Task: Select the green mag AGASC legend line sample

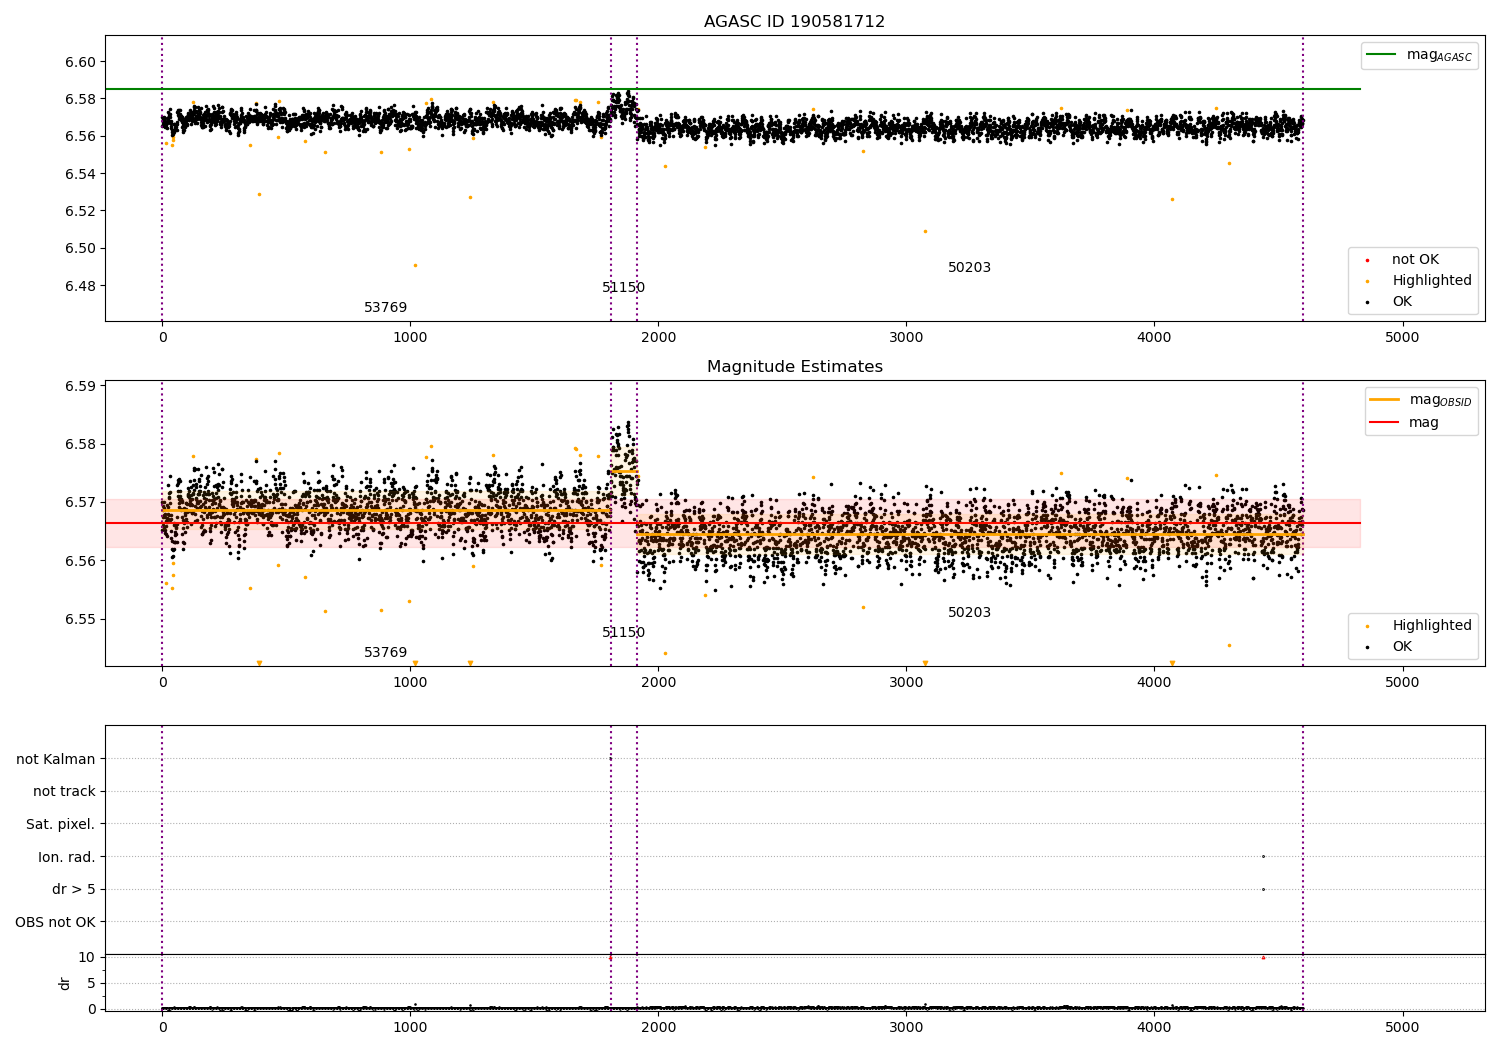Action: [1382, 55]
